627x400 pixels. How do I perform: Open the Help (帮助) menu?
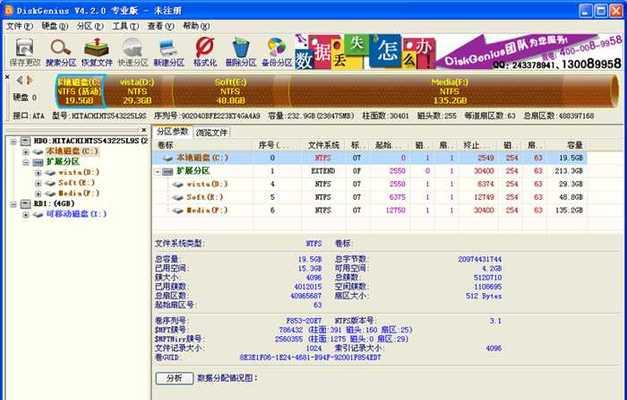coord(196,26)
